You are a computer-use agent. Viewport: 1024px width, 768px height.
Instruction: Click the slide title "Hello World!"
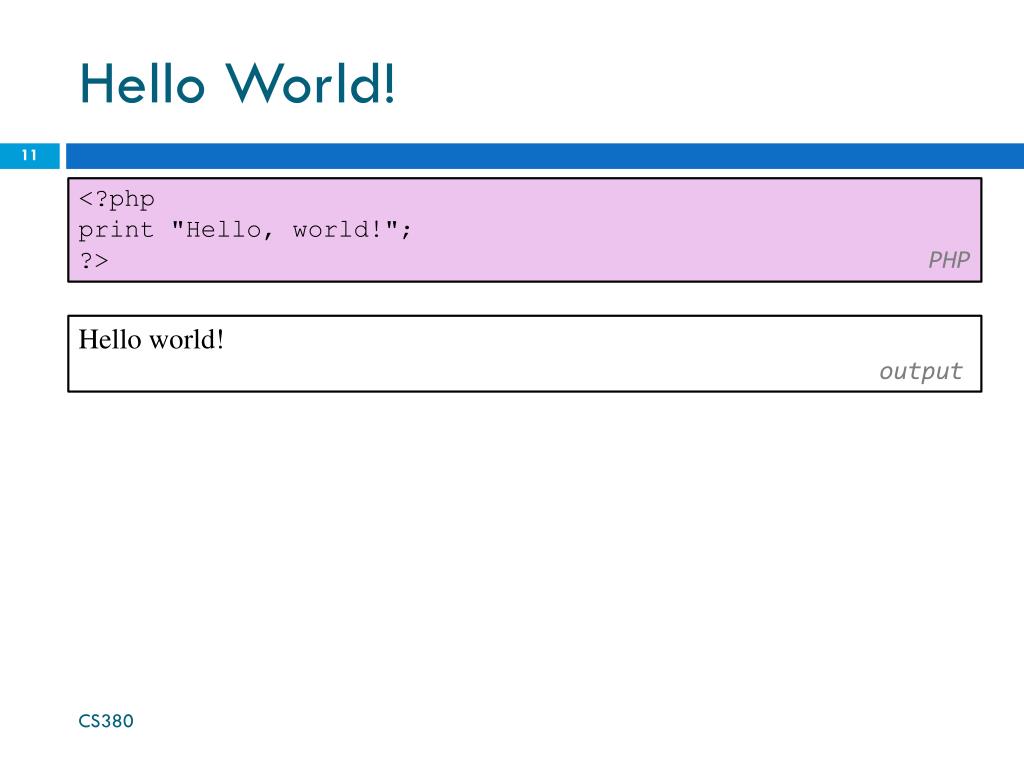237,84
